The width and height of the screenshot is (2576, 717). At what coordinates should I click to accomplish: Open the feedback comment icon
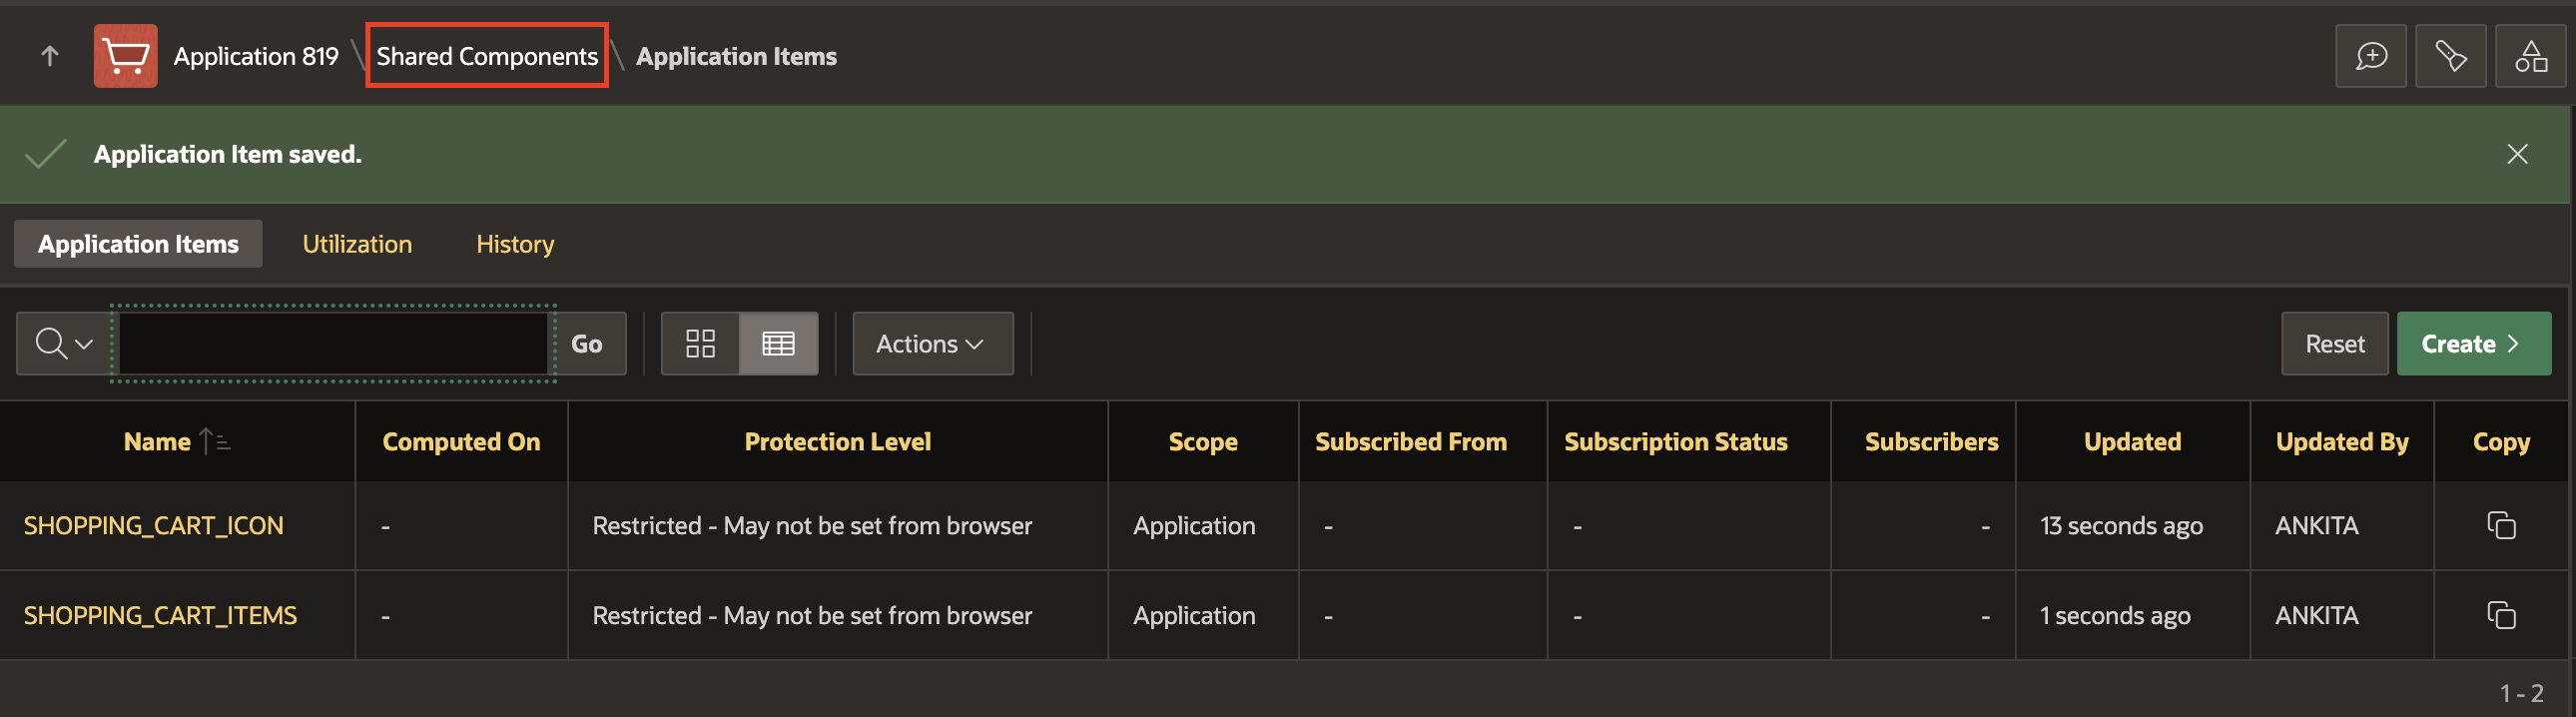tap(2370, 56)
